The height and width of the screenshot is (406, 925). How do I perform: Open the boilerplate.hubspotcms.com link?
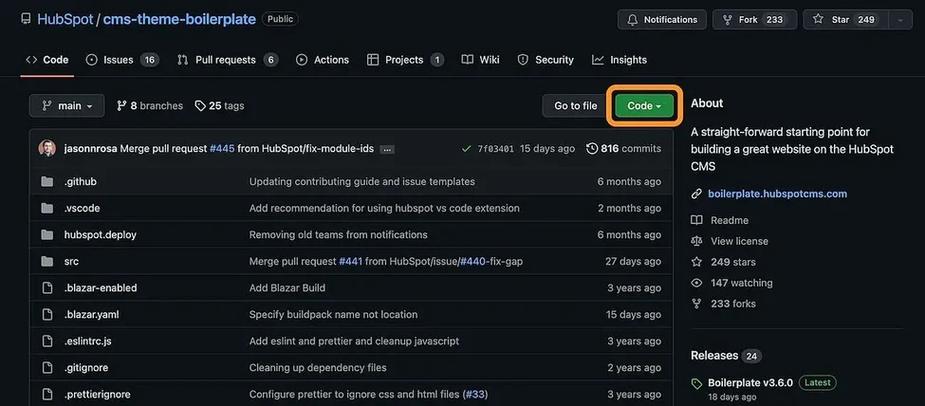coord(778,194)
